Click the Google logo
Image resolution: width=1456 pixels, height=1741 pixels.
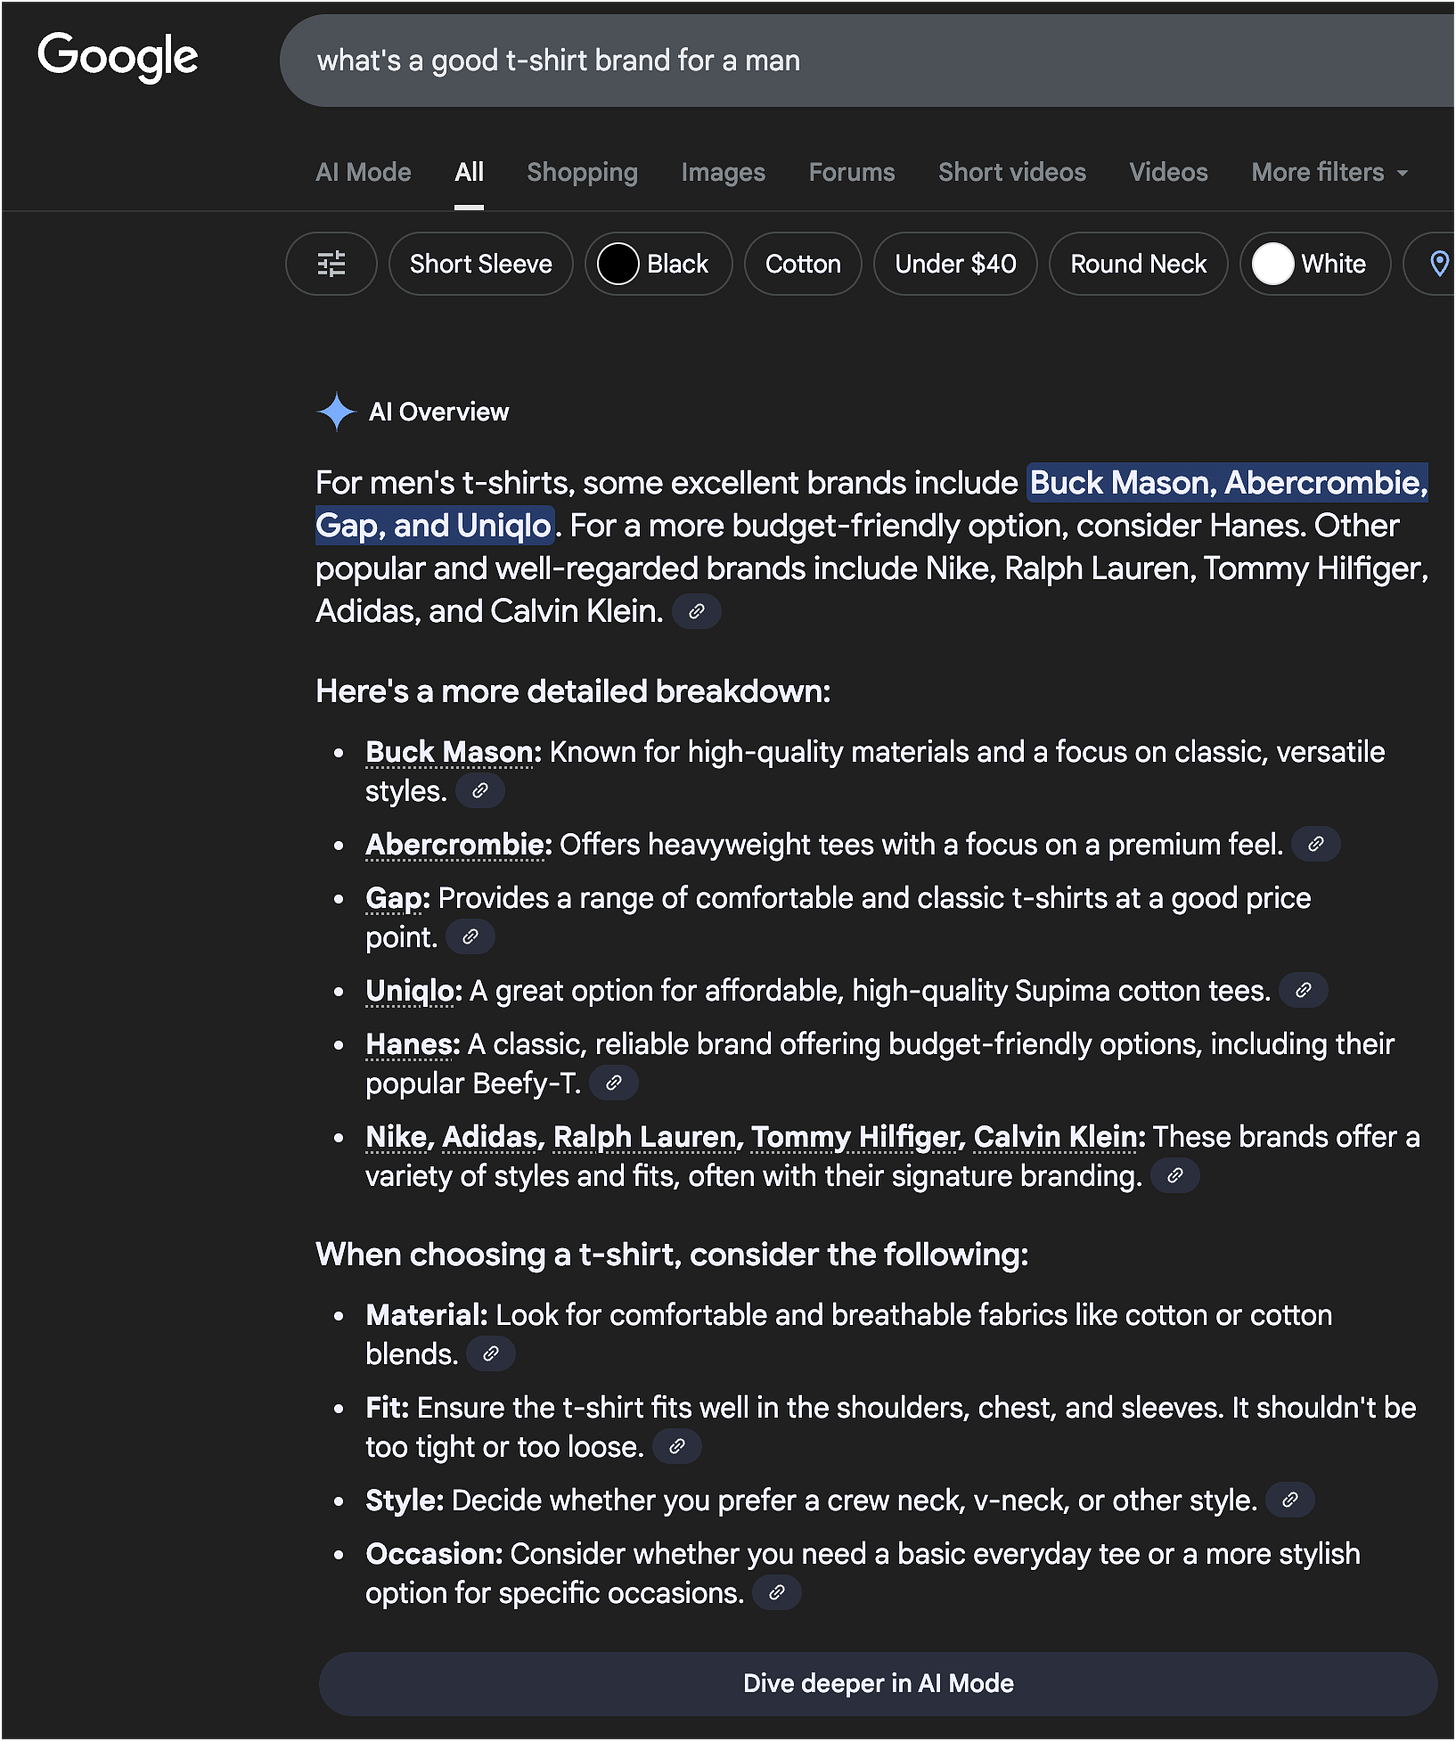coord(118,57)
